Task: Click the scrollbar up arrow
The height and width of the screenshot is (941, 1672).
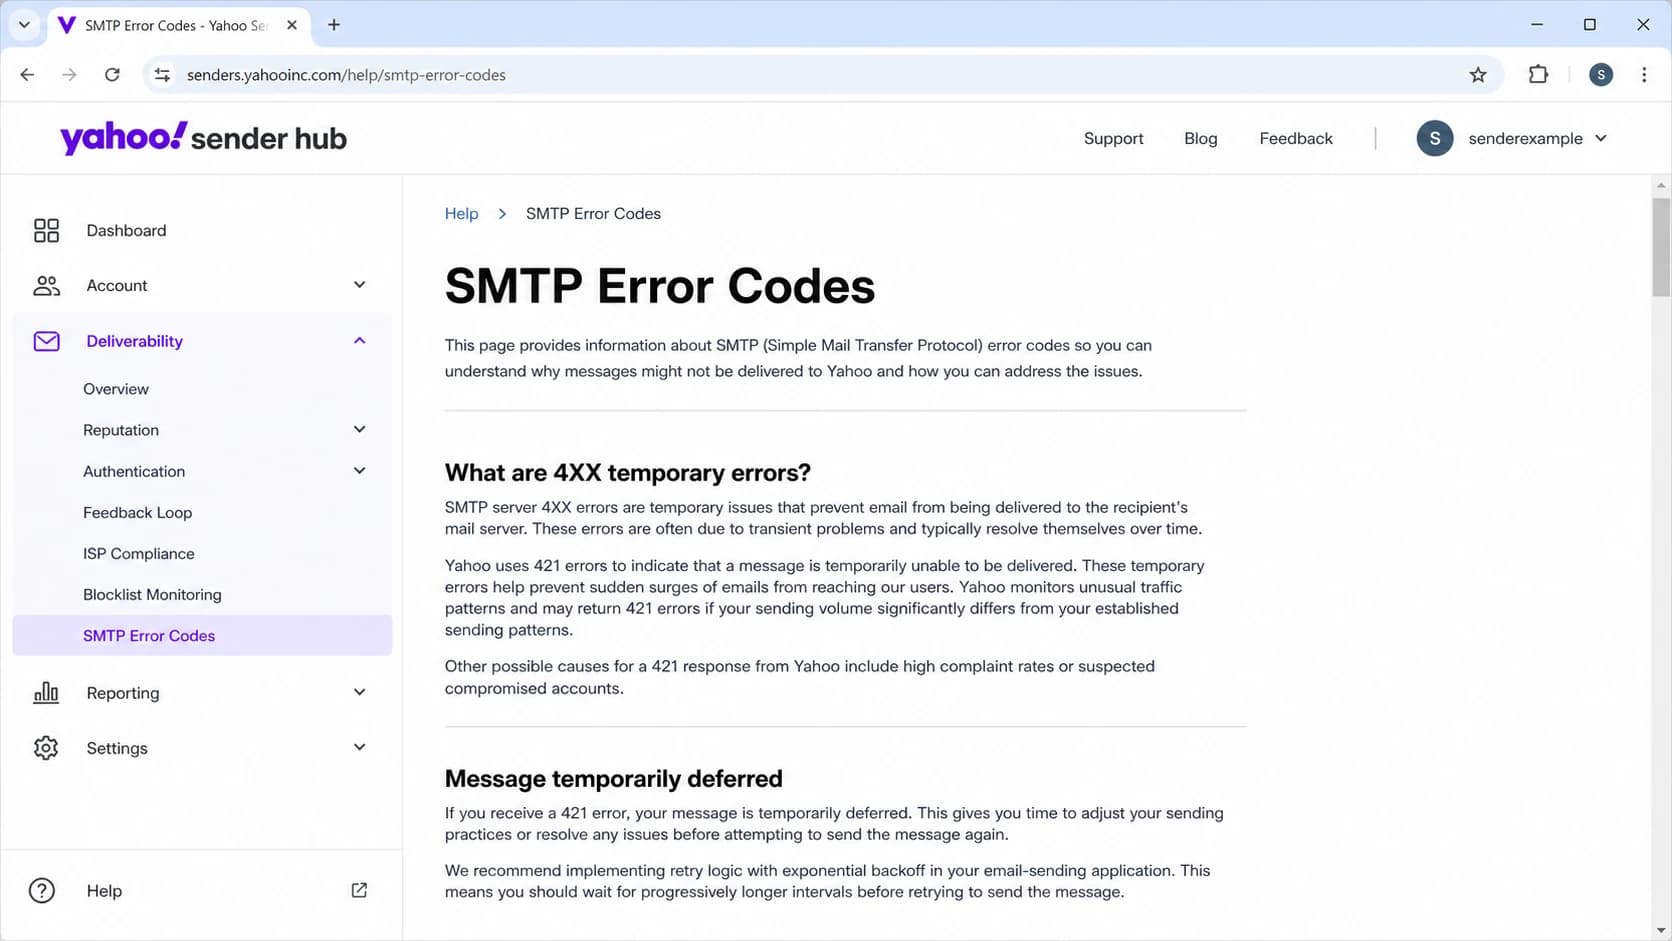Action: (x=1661, y=185)
